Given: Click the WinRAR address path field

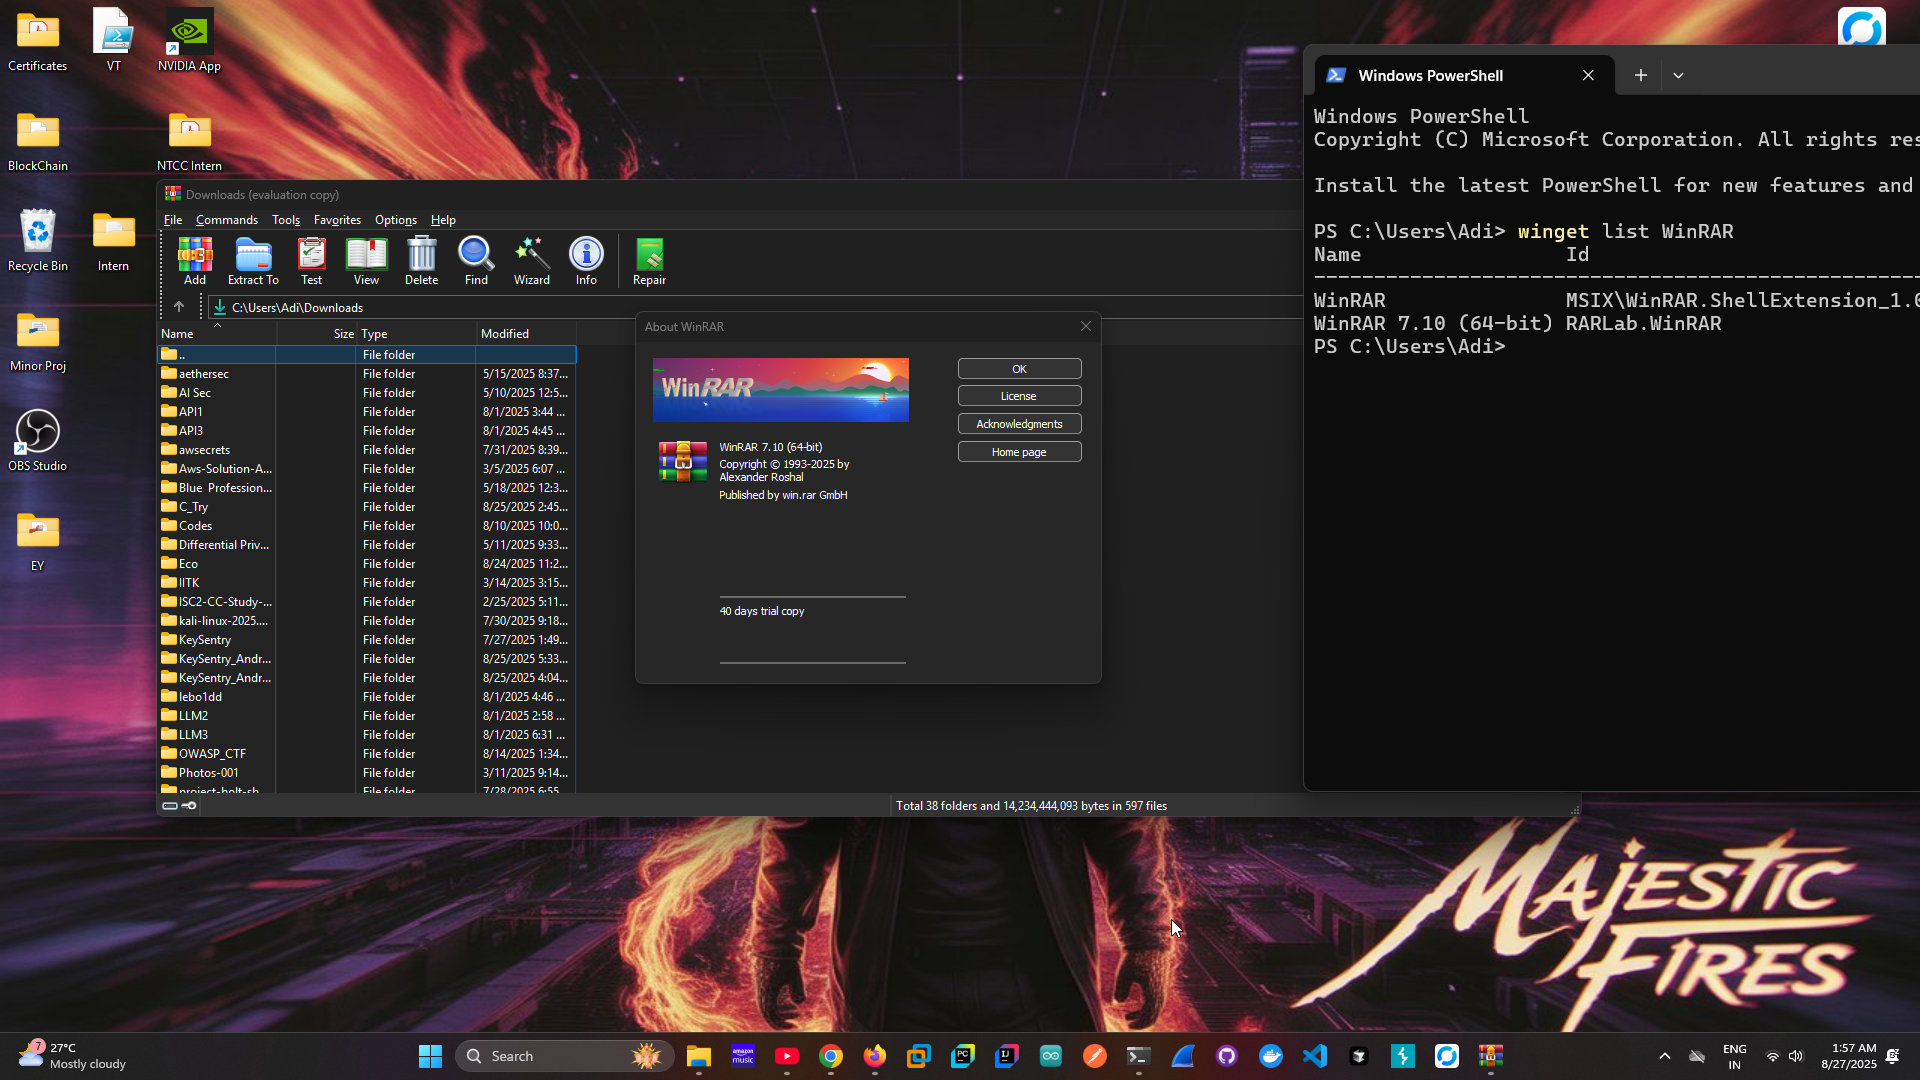Looking at the screenshot, I should click(756, 307).
